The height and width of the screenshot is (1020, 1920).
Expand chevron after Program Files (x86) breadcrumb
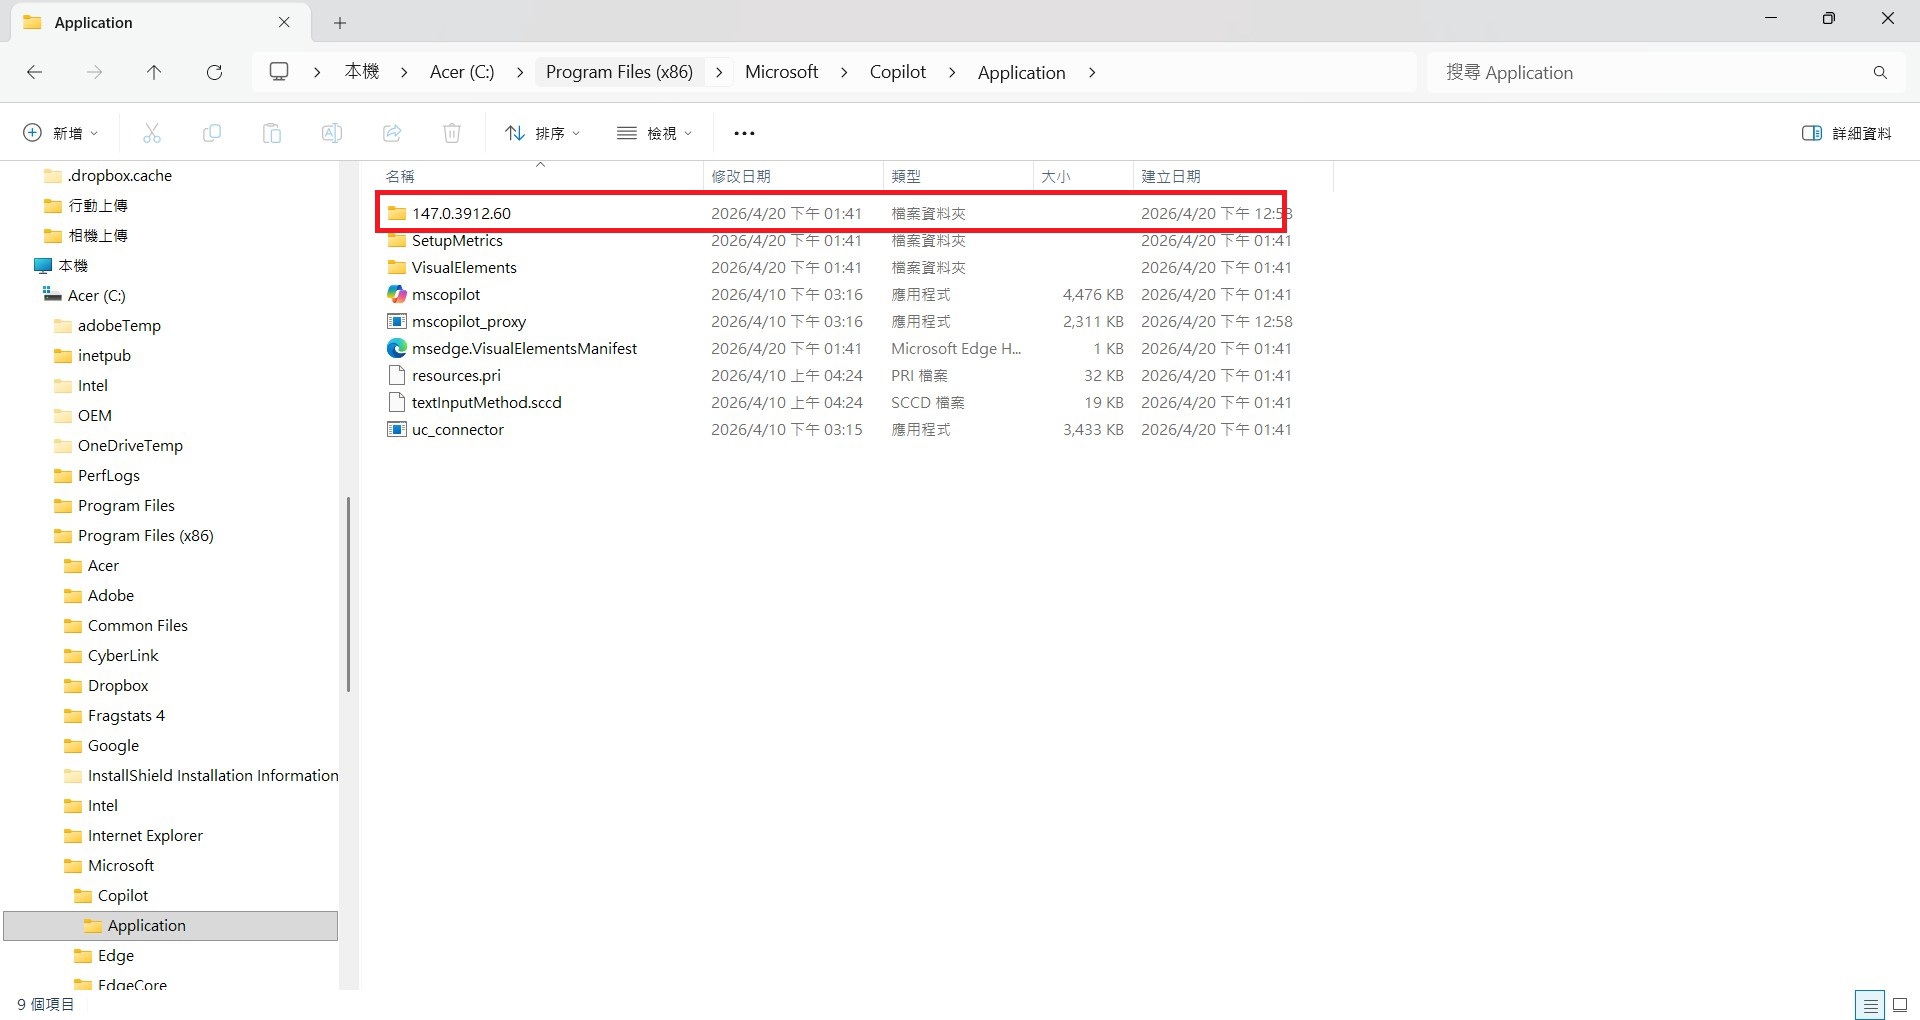tap(719, 72)
